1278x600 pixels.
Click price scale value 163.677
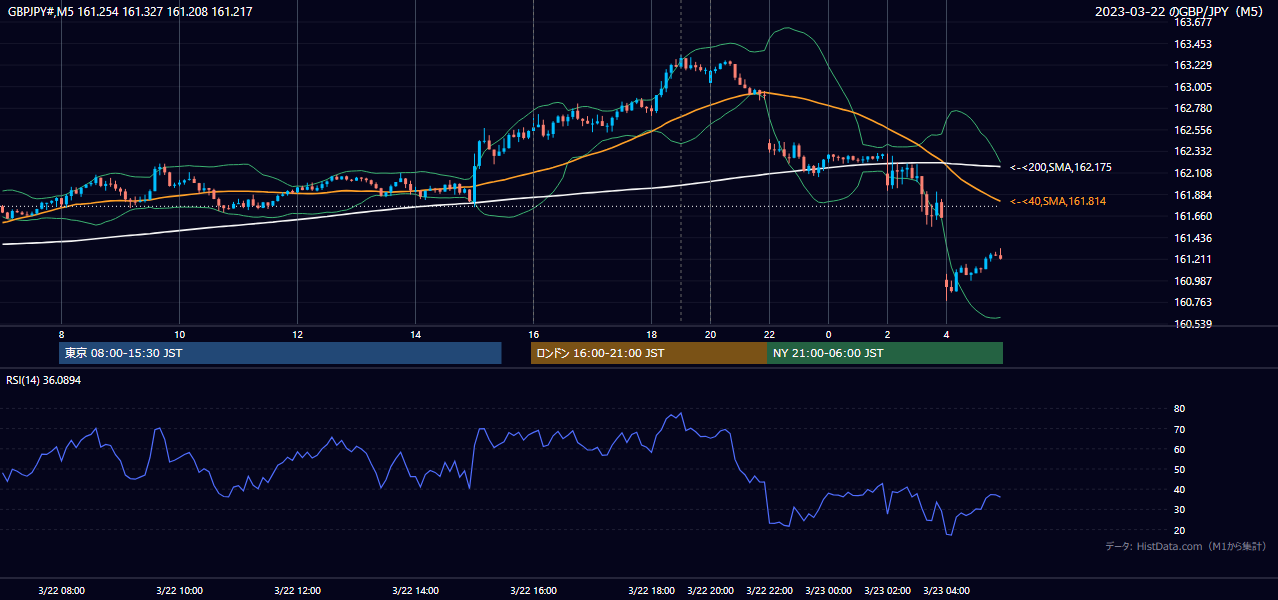1192,22
